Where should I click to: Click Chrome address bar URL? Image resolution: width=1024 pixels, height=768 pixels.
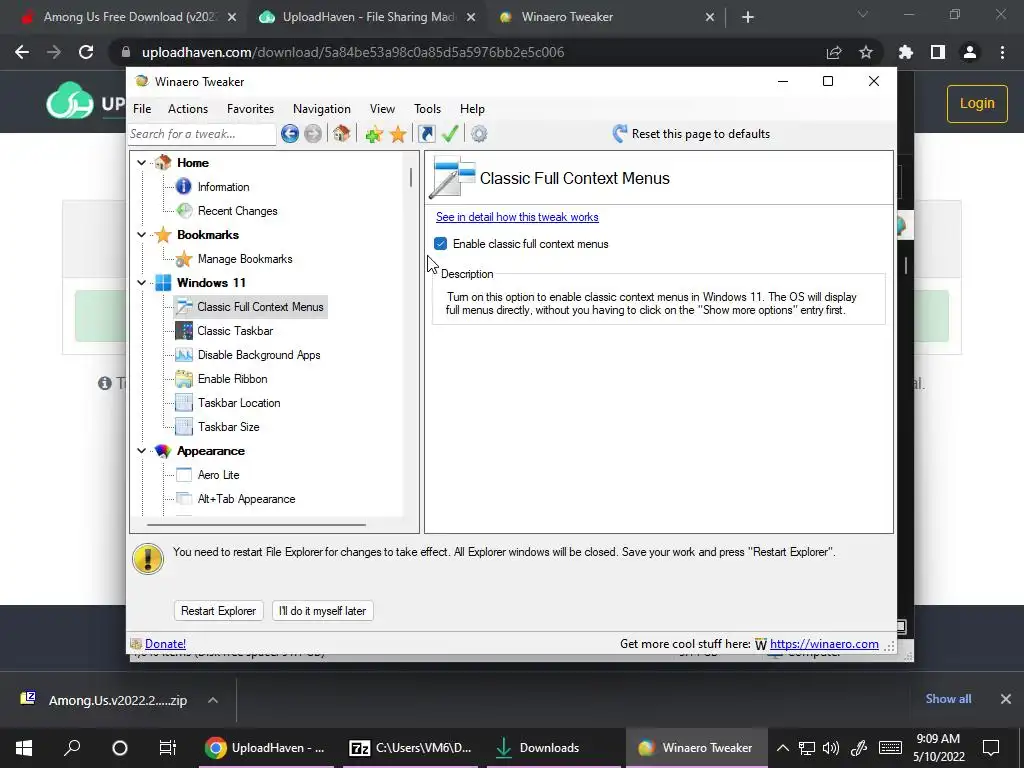point(353,52)
